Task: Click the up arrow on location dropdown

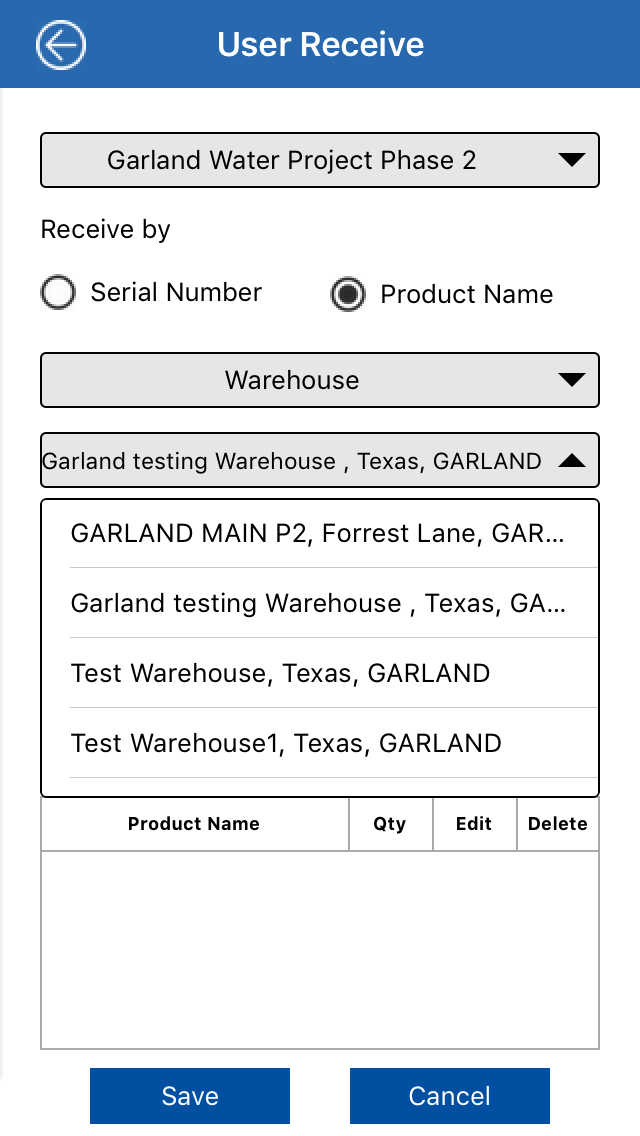Action: (x=571, y=461)
